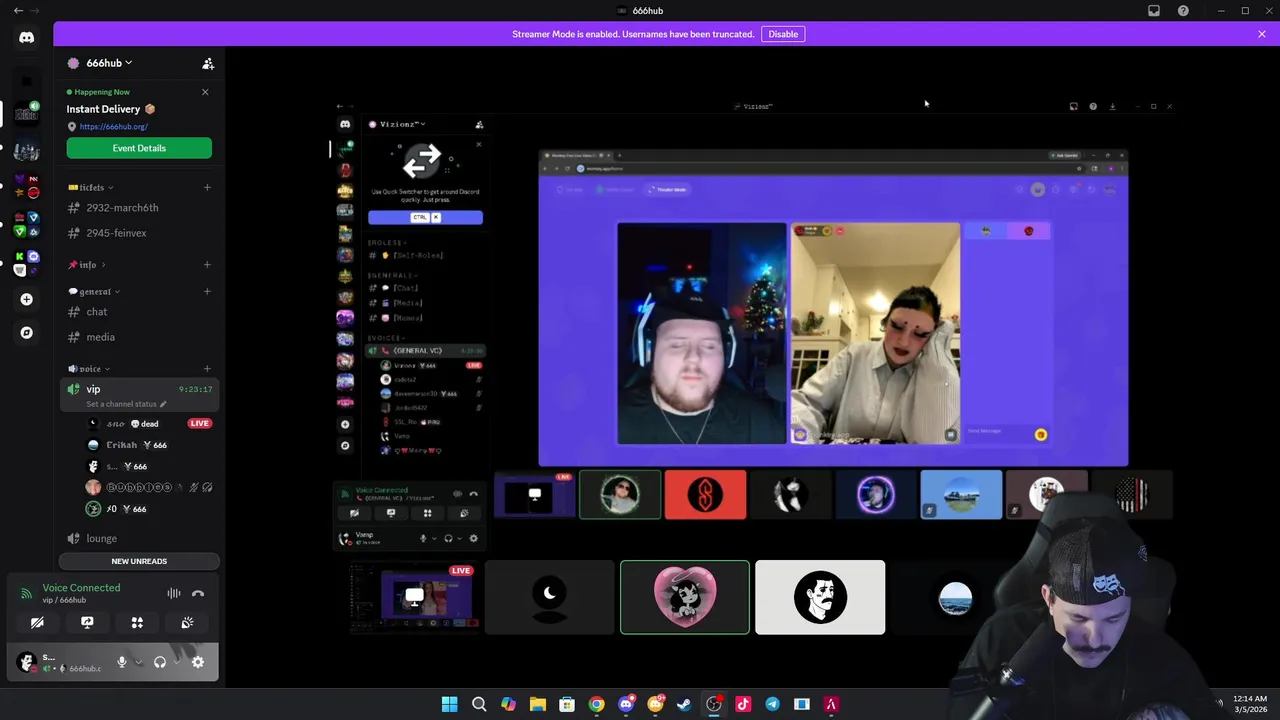The image size is (1280, 720).
Task: Toggle camera on in voice panel
Action: click(37, 623)
